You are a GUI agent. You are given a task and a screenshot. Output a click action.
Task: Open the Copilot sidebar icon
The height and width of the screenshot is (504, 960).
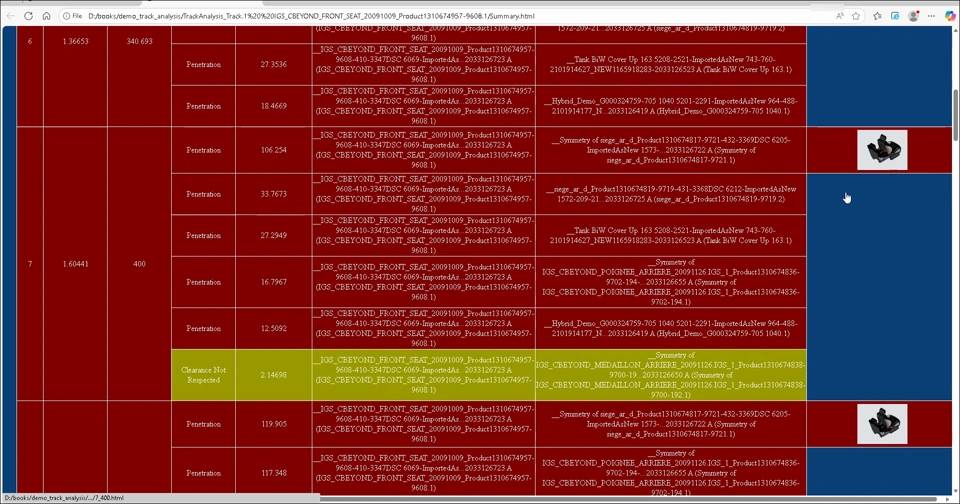(950, 16)
